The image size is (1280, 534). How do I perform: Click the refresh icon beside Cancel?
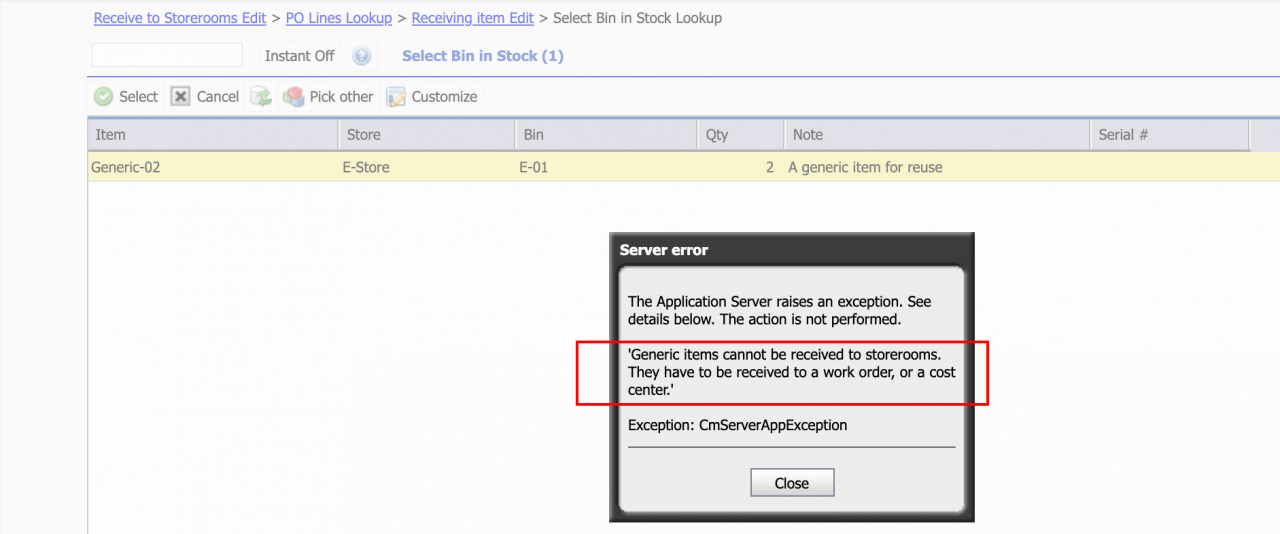pos(261,97)
